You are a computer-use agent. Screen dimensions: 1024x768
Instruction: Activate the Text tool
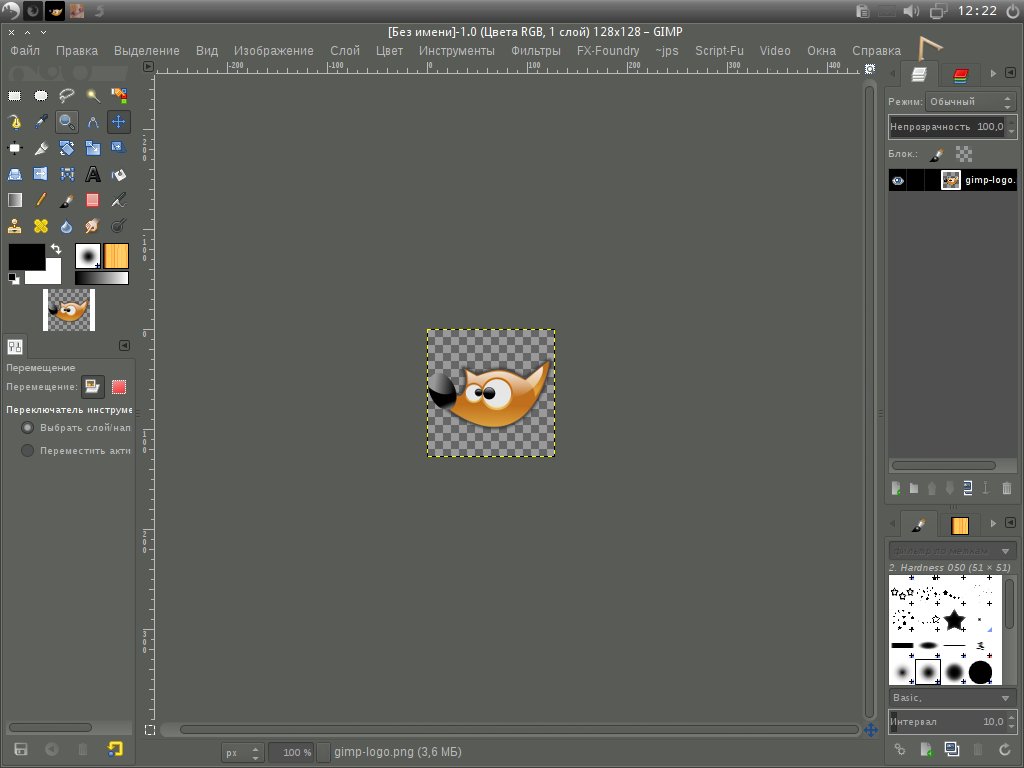tap(93, 174)
